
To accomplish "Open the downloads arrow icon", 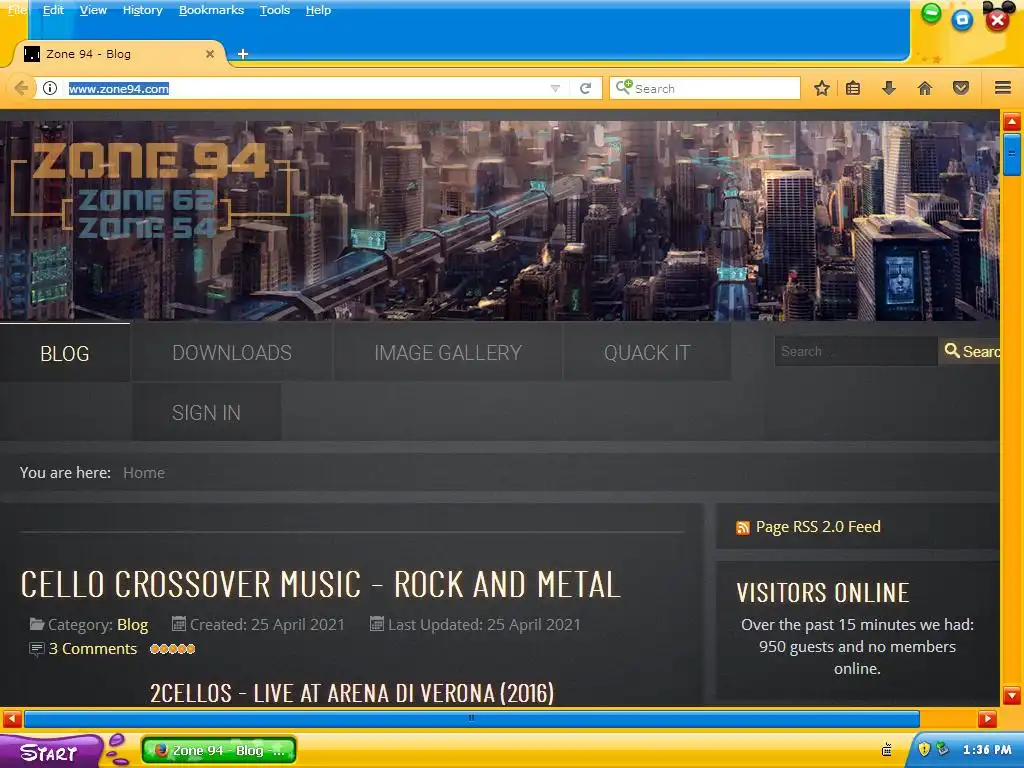I will coord(889,88).
